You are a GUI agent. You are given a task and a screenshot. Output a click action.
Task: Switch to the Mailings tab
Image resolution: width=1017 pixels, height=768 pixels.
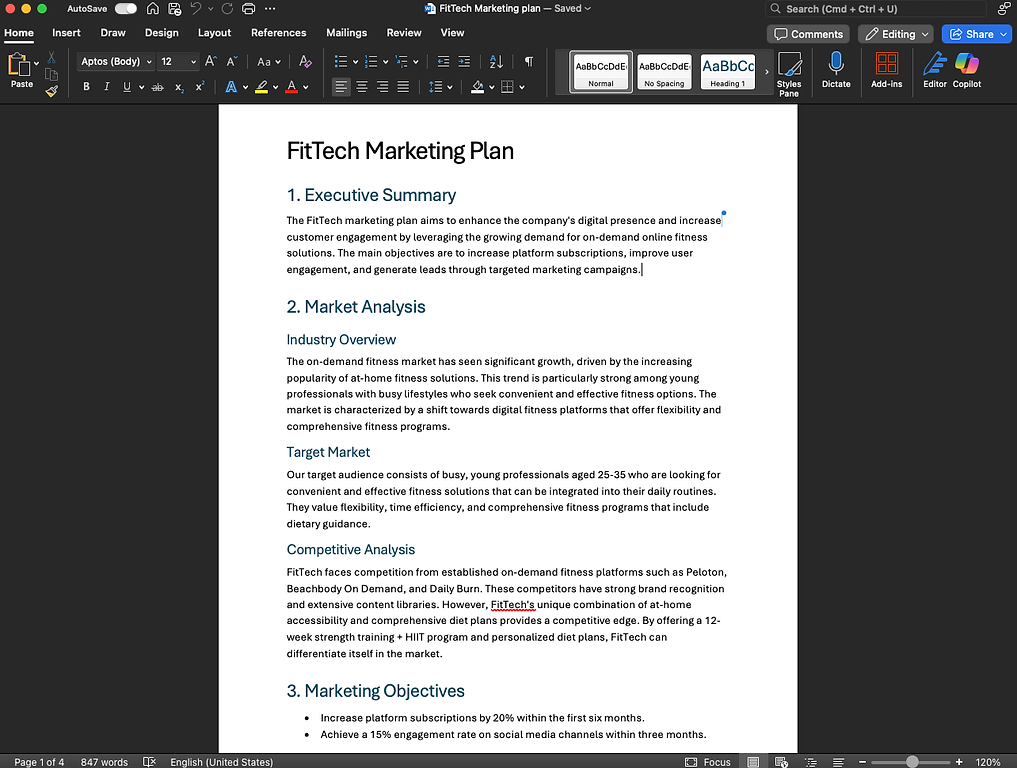[x=346, y=32]
